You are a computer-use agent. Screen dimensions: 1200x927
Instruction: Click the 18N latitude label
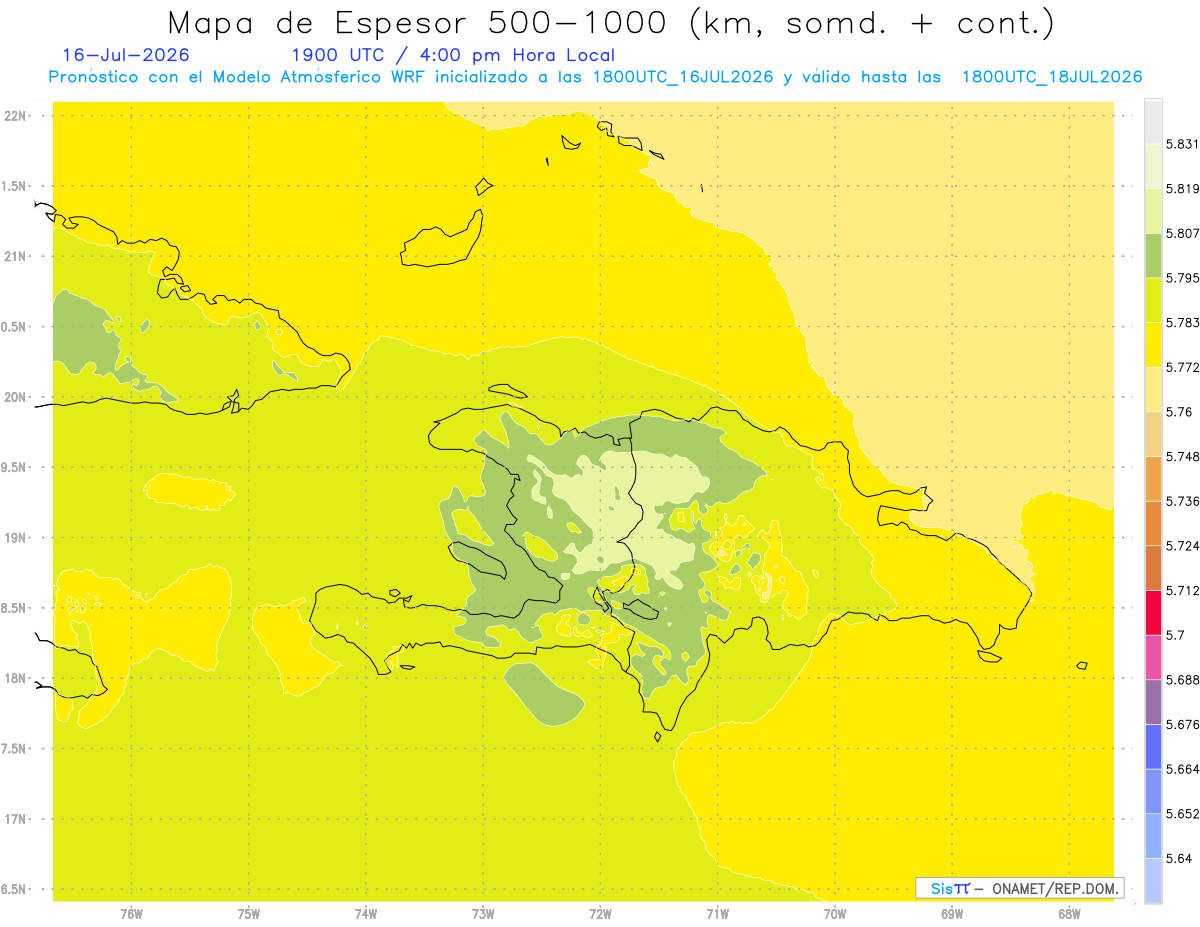(x=15, y=678)
